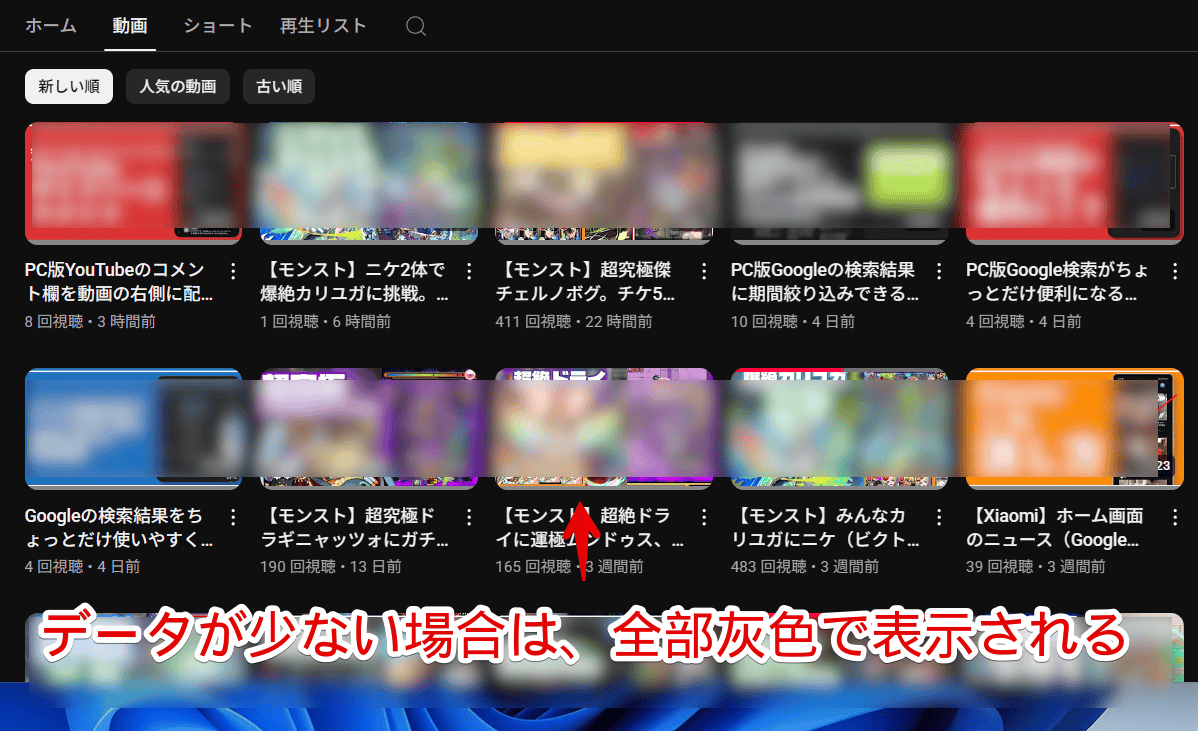Open options for PC版Google検索がちょっとだけ video
Viewport: 1198px width, 731px height.
coord(1174,271)
